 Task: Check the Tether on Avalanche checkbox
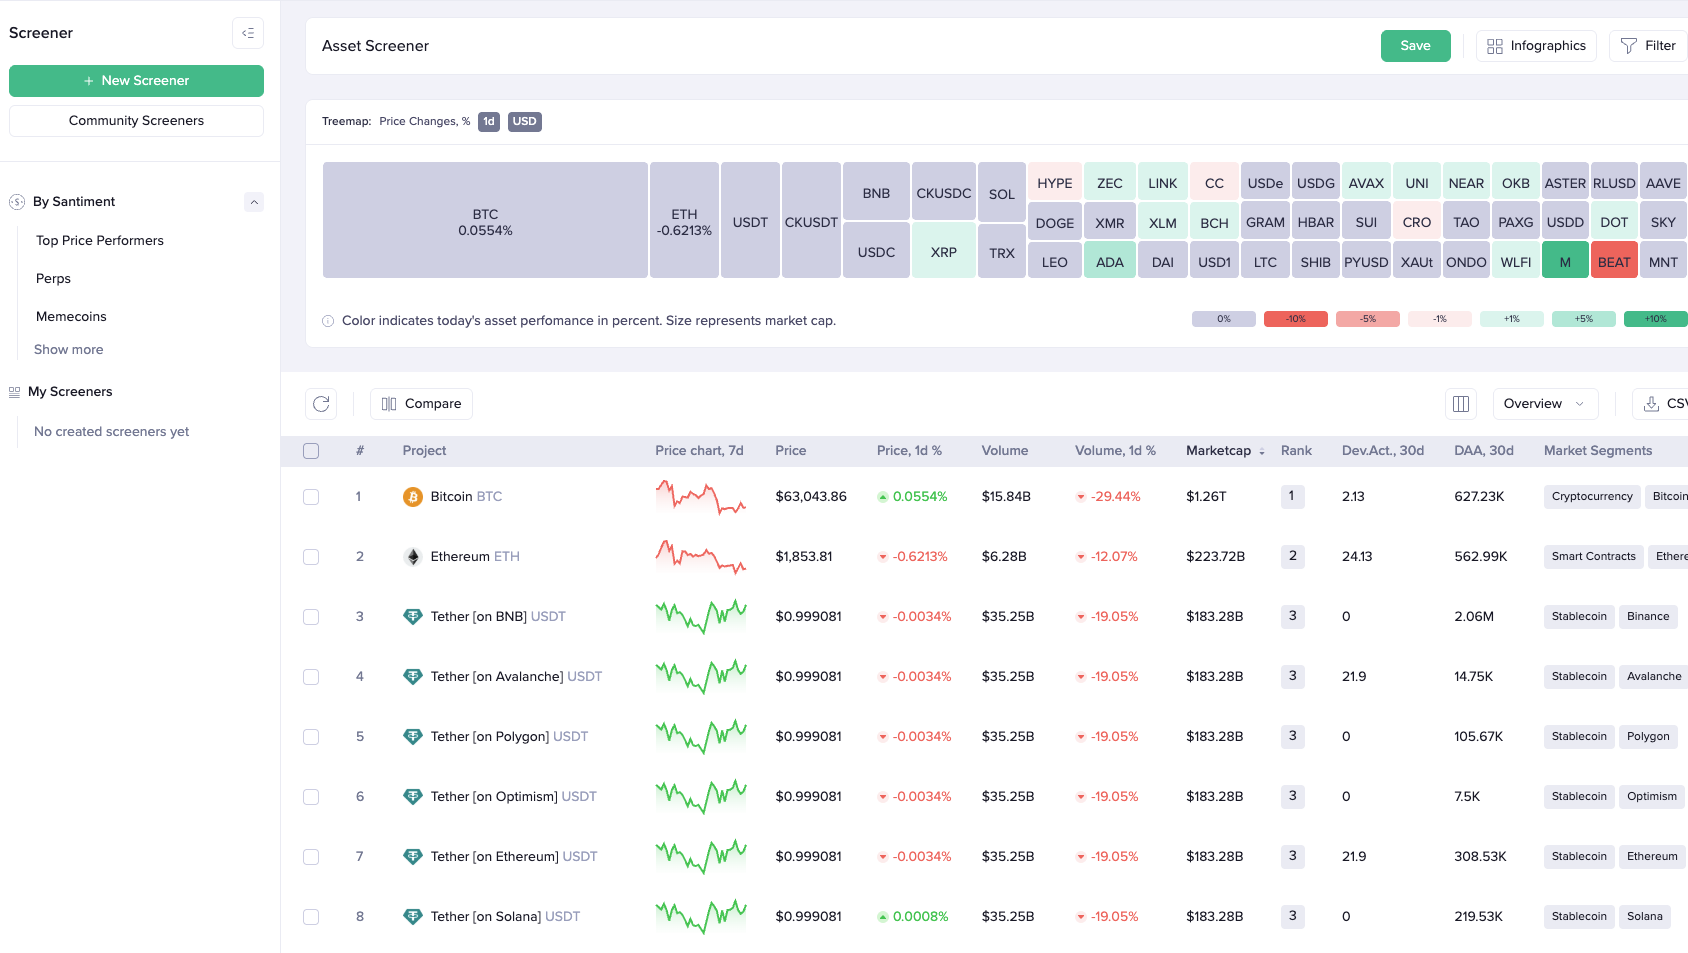(311, 677)
